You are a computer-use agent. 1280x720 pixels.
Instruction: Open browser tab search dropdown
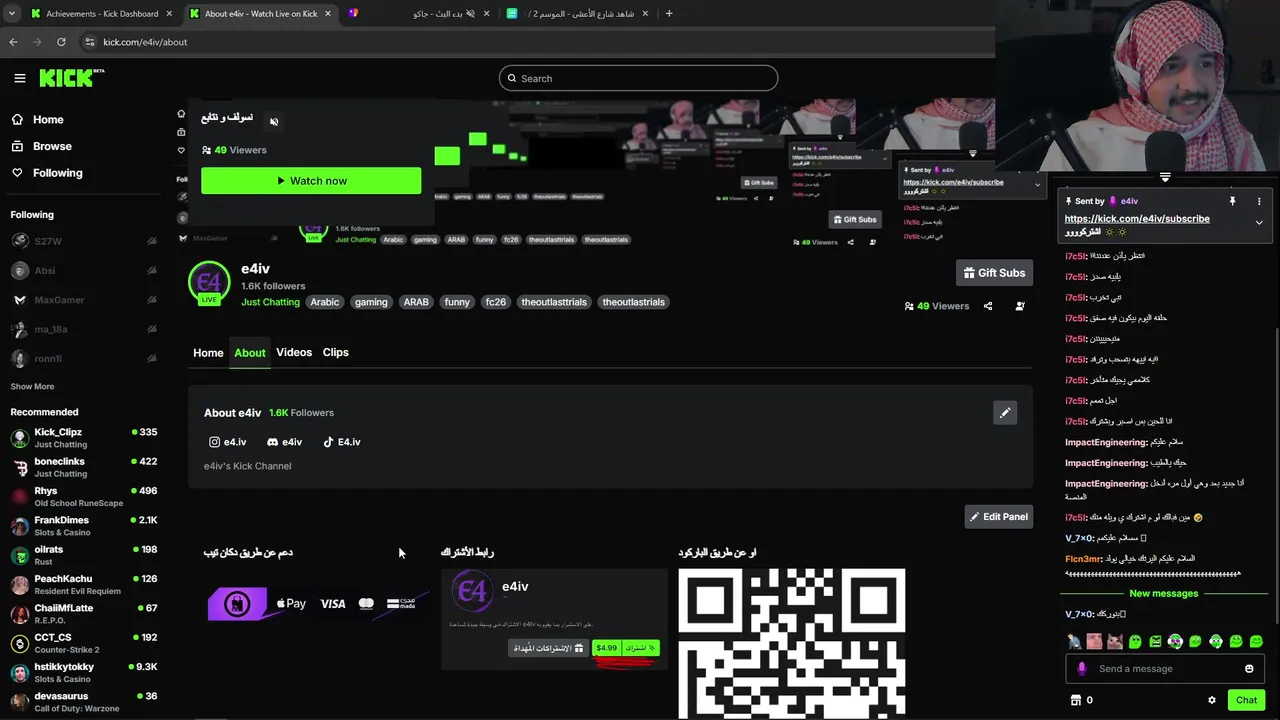tap(11, 14)
